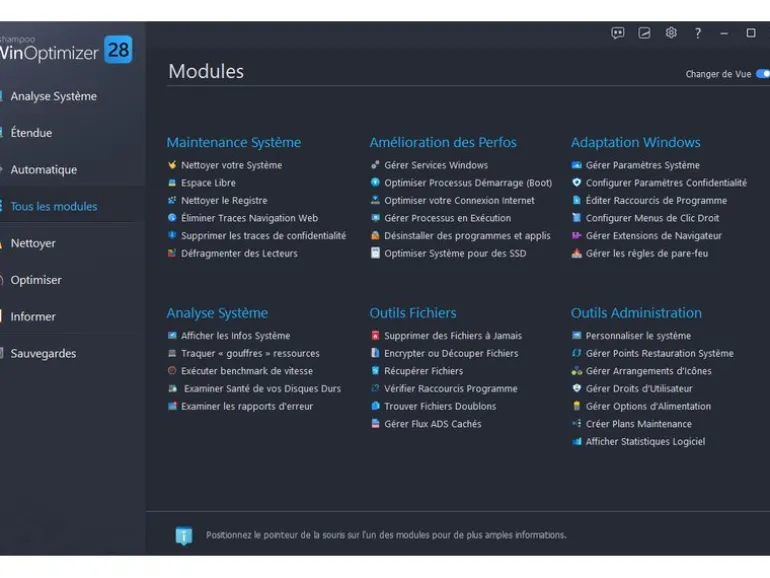770x578 pixels.
Task: Open the notes edit icon in title bar
Action: point(644,33)
